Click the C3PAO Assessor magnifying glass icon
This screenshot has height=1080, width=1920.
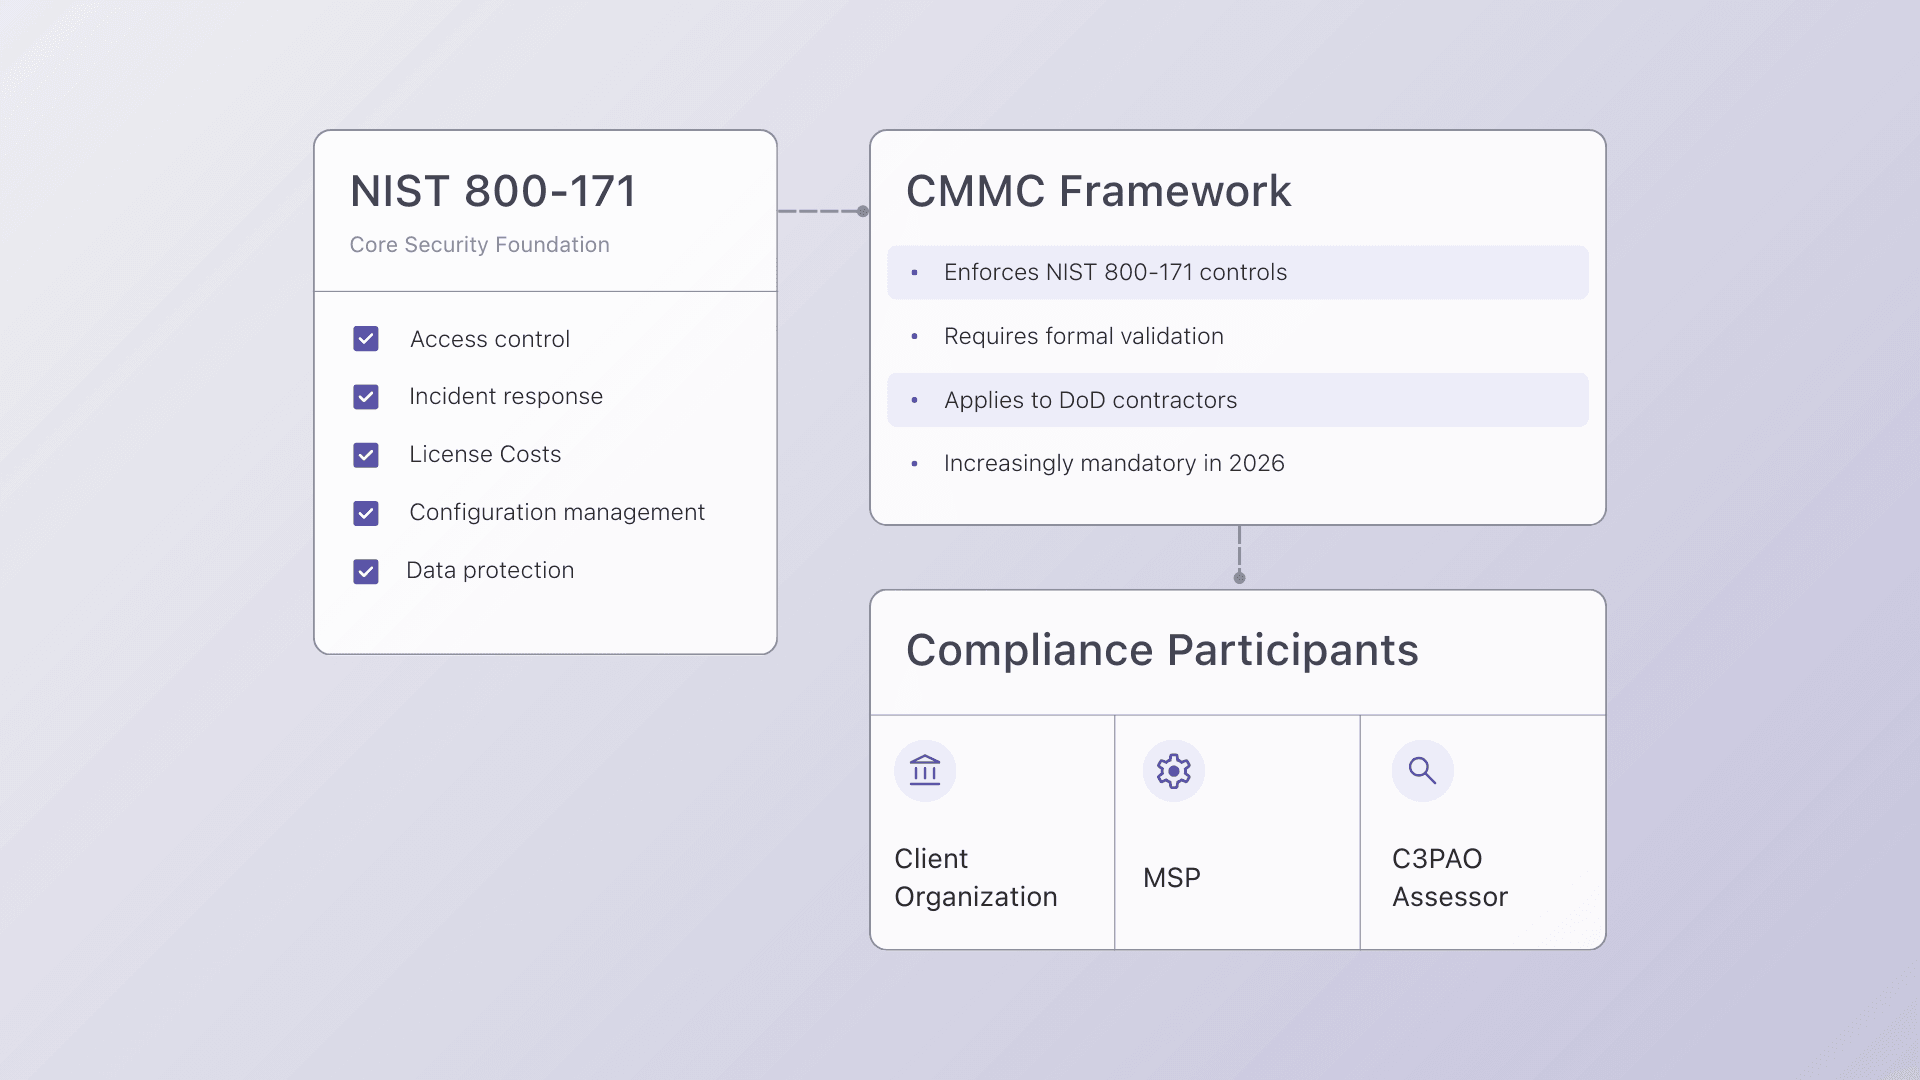1422,771
